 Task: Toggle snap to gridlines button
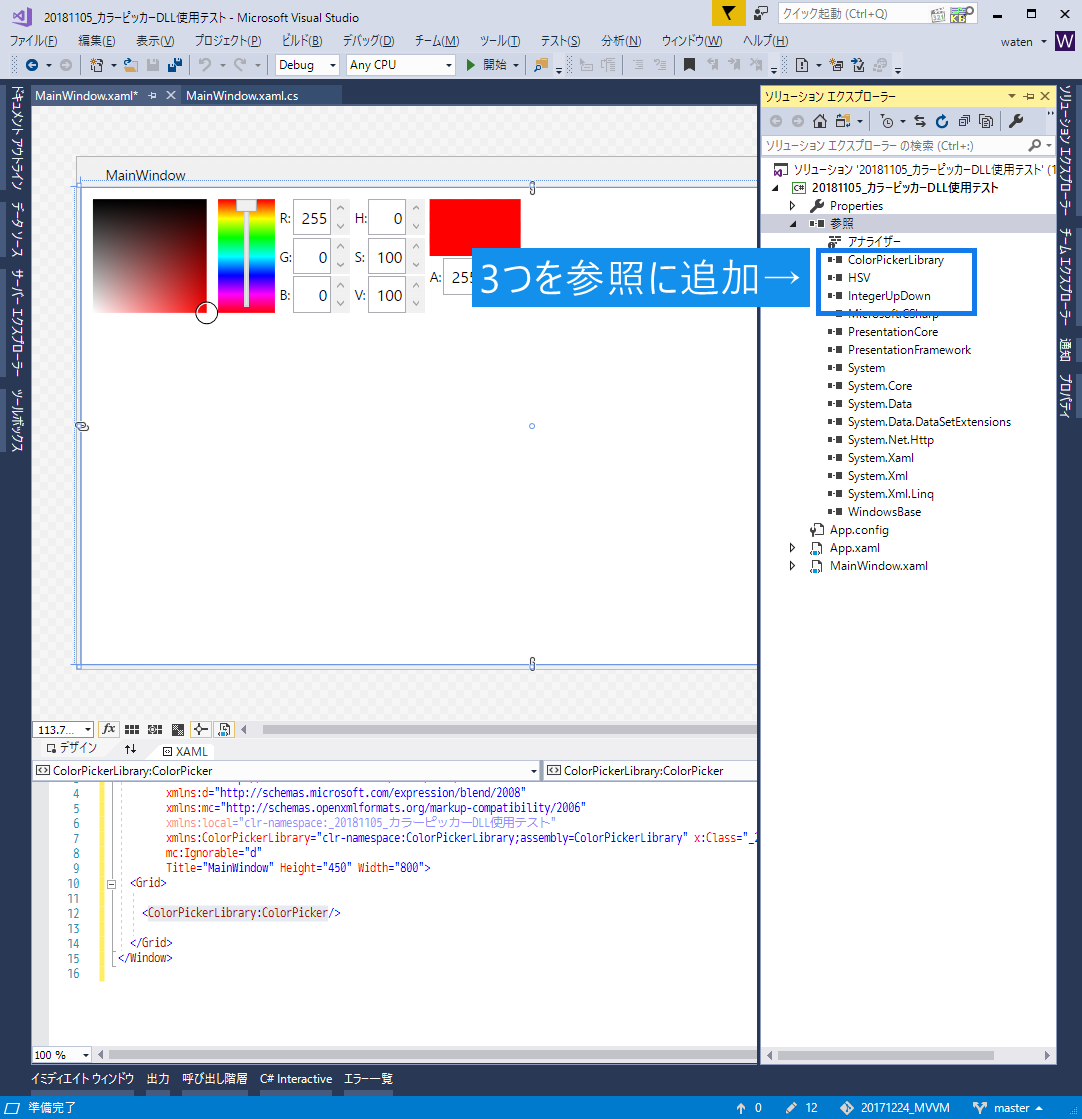coord(155,729)
